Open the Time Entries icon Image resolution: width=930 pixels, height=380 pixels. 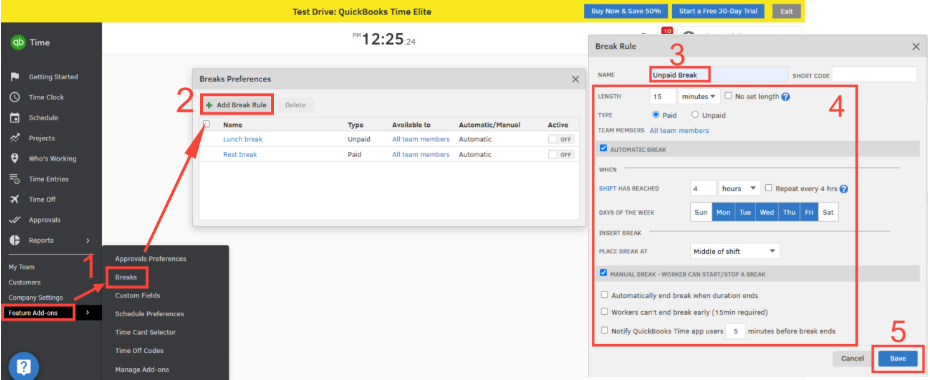15,179
